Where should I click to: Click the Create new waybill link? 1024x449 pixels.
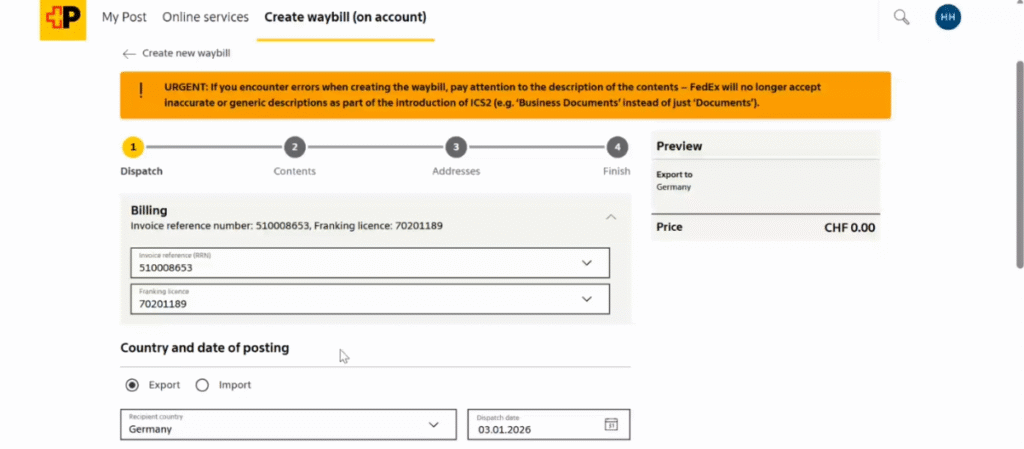tap(185, 53)
